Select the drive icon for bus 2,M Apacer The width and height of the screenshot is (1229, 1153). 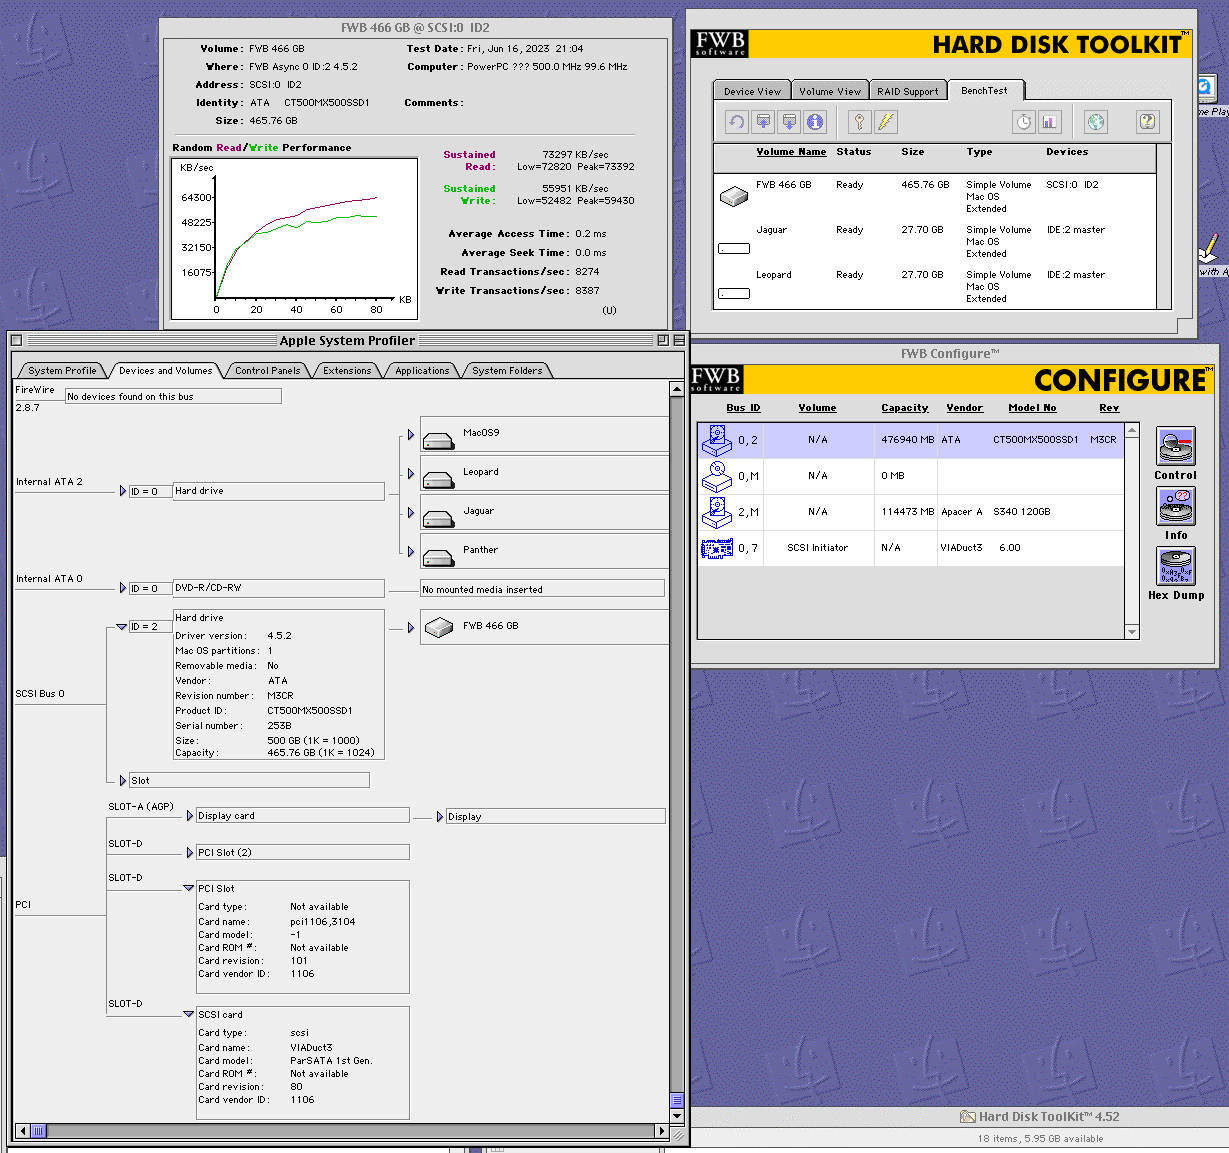(717, 512)
